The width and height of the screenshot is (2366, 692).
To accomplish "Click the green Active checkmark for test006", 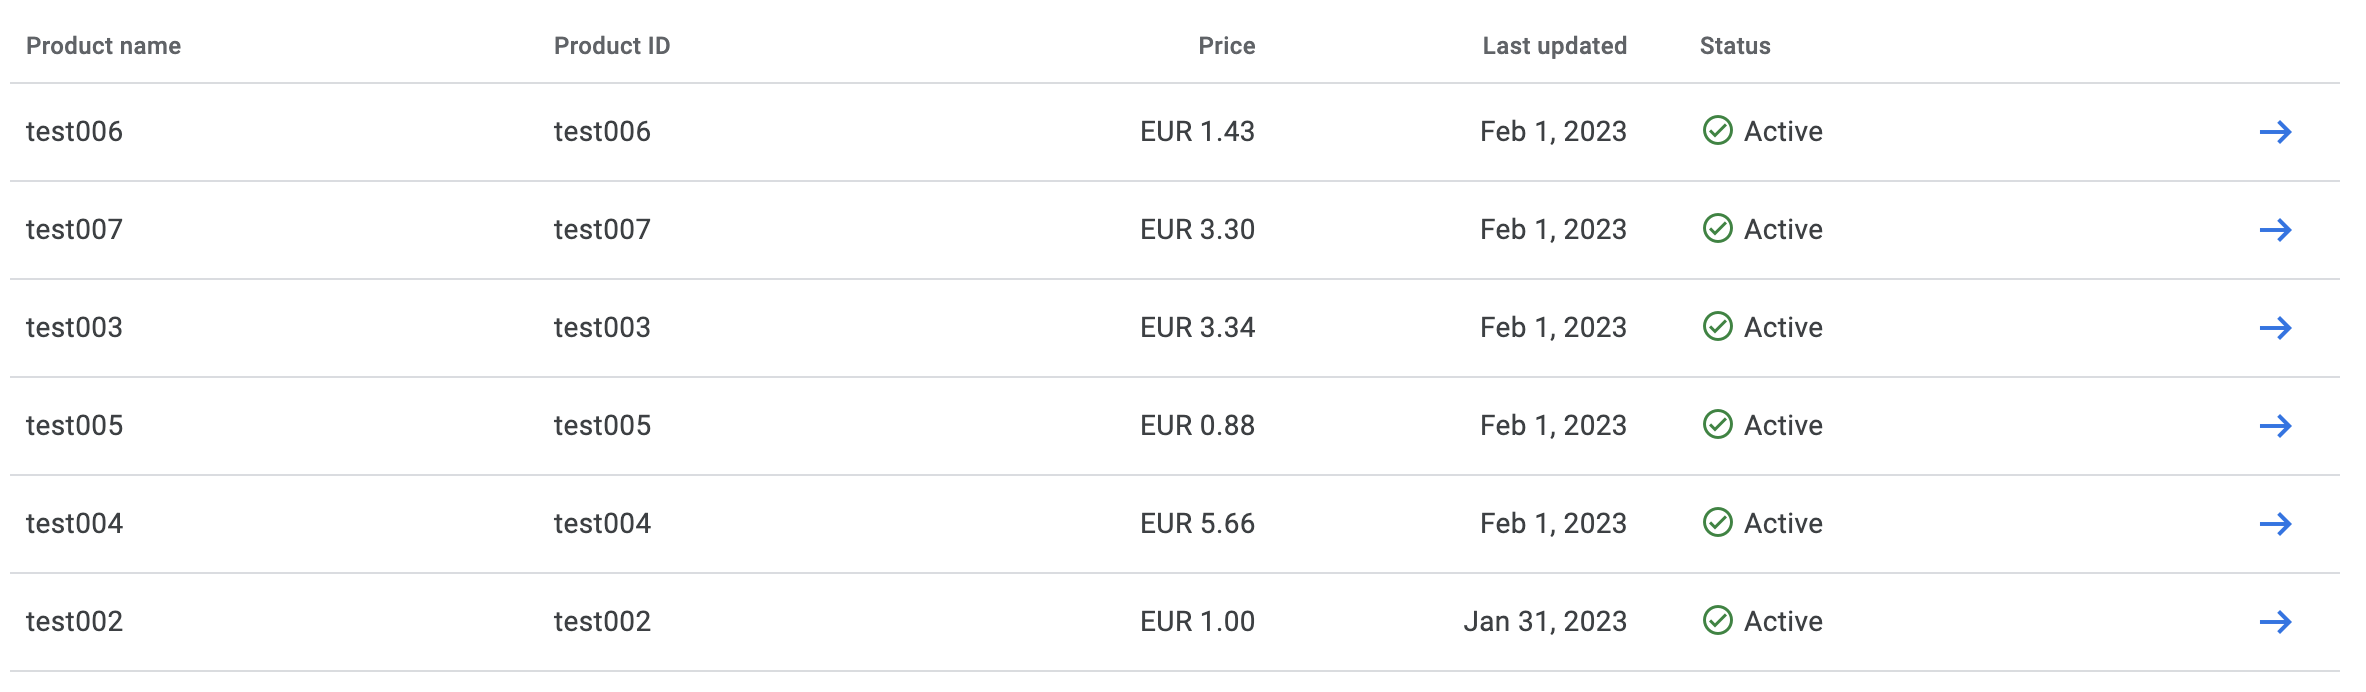I will (1717, 131).
